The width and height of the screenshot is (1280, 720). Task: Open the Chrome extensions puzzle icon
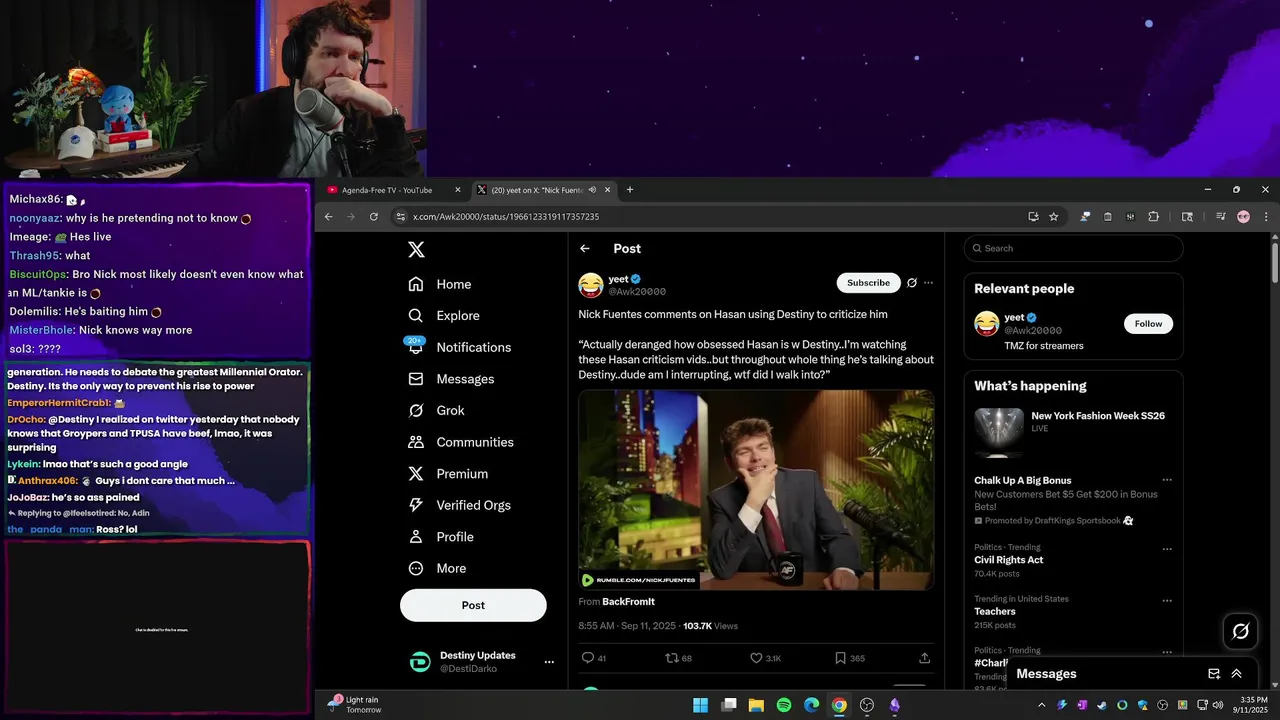[1154, 217]
